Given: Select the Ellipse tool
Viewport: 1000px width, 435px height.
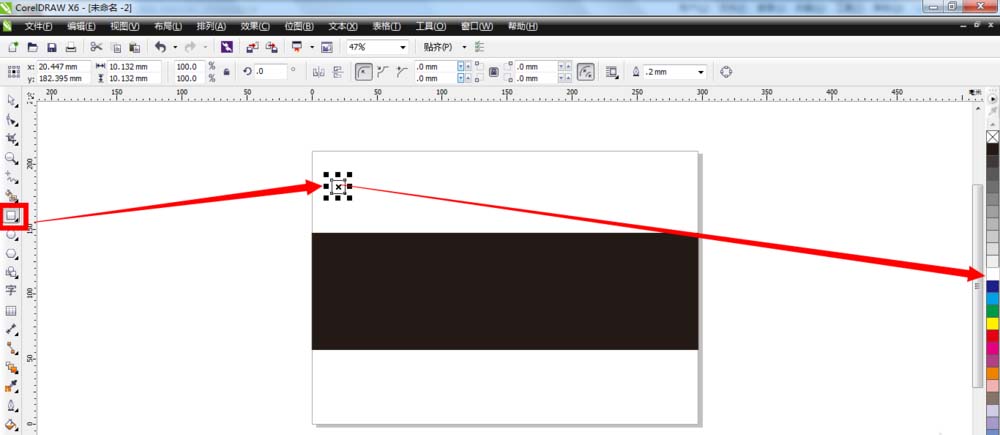Looking at the screenshot, I should tap(11, 235).
